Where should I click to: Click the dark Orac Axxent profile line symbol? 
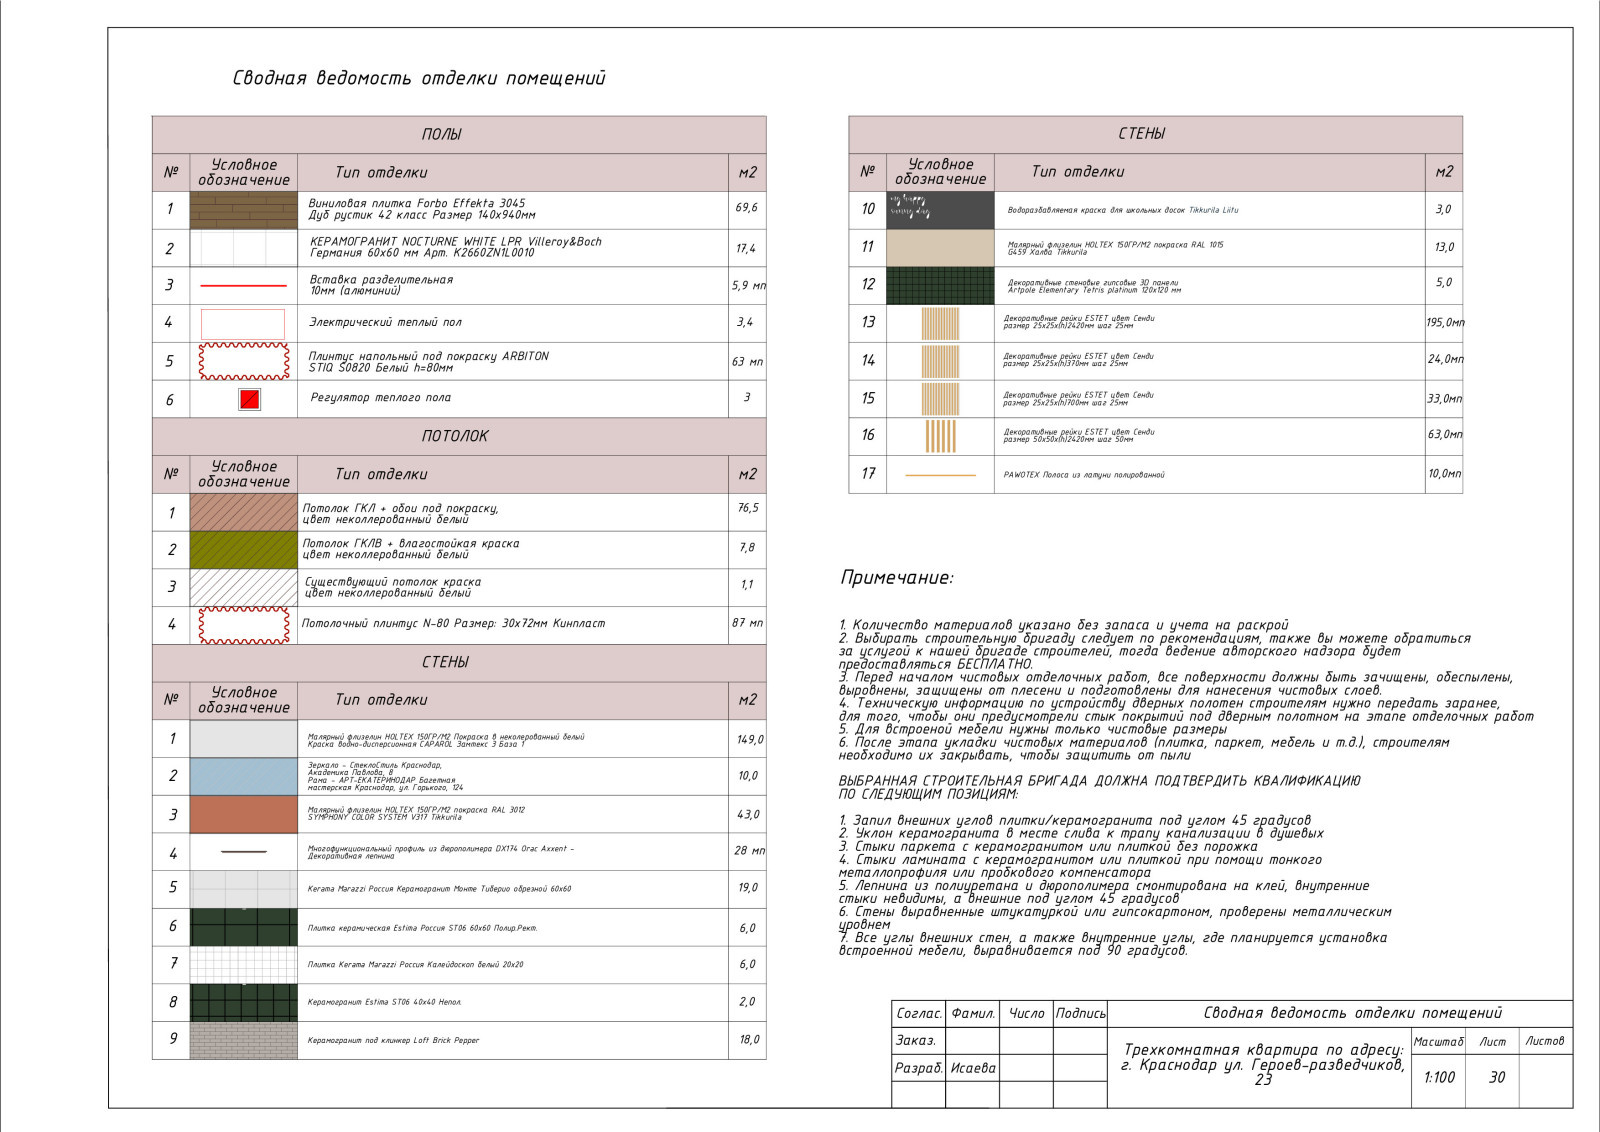tap(244, 852)
